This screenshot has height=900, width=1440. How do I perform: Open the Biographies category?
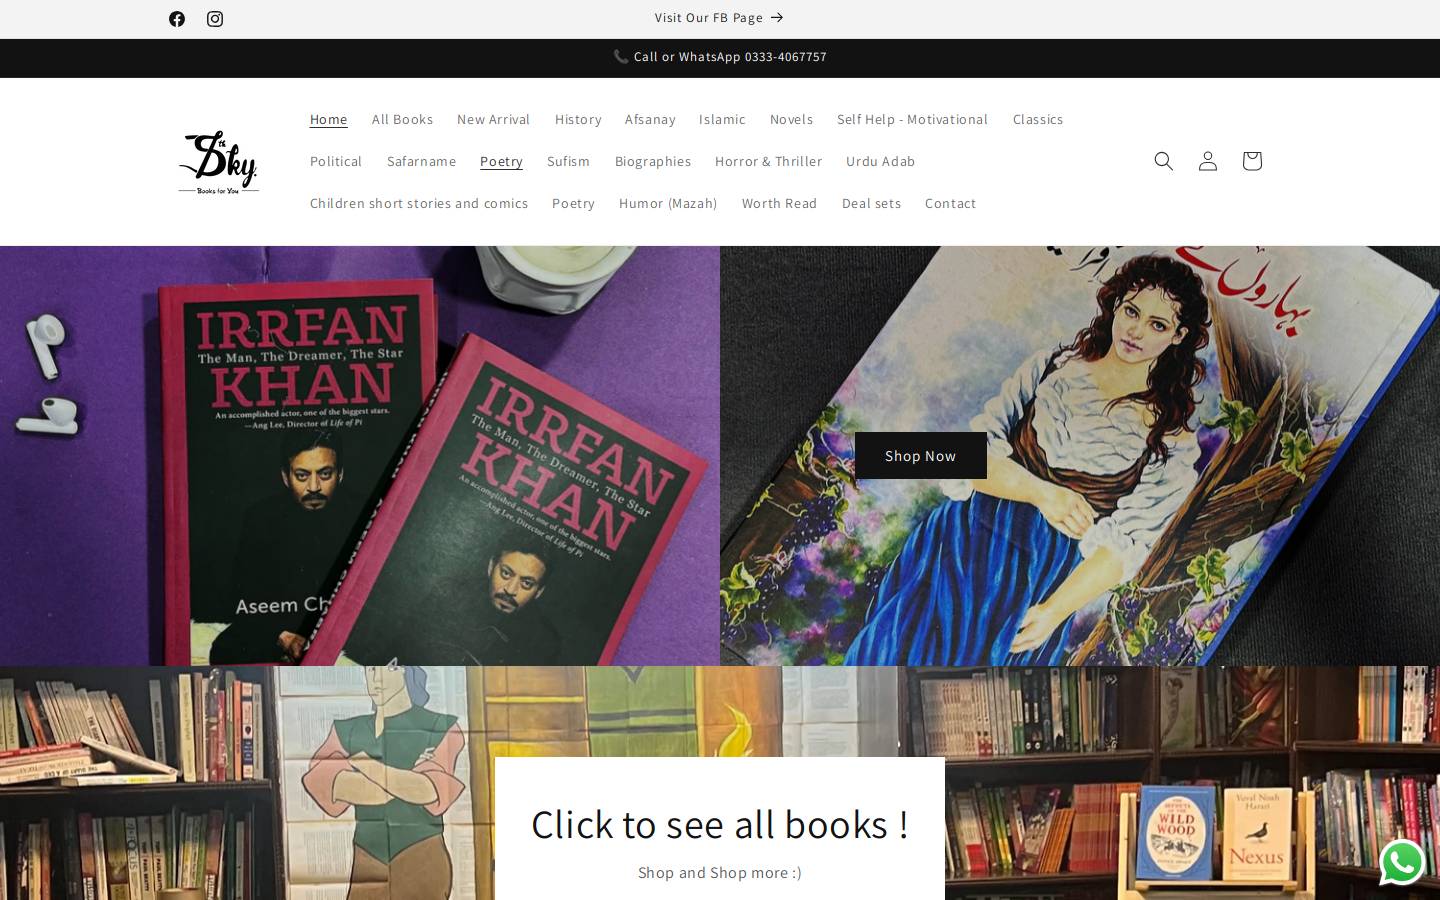(653, 161)
